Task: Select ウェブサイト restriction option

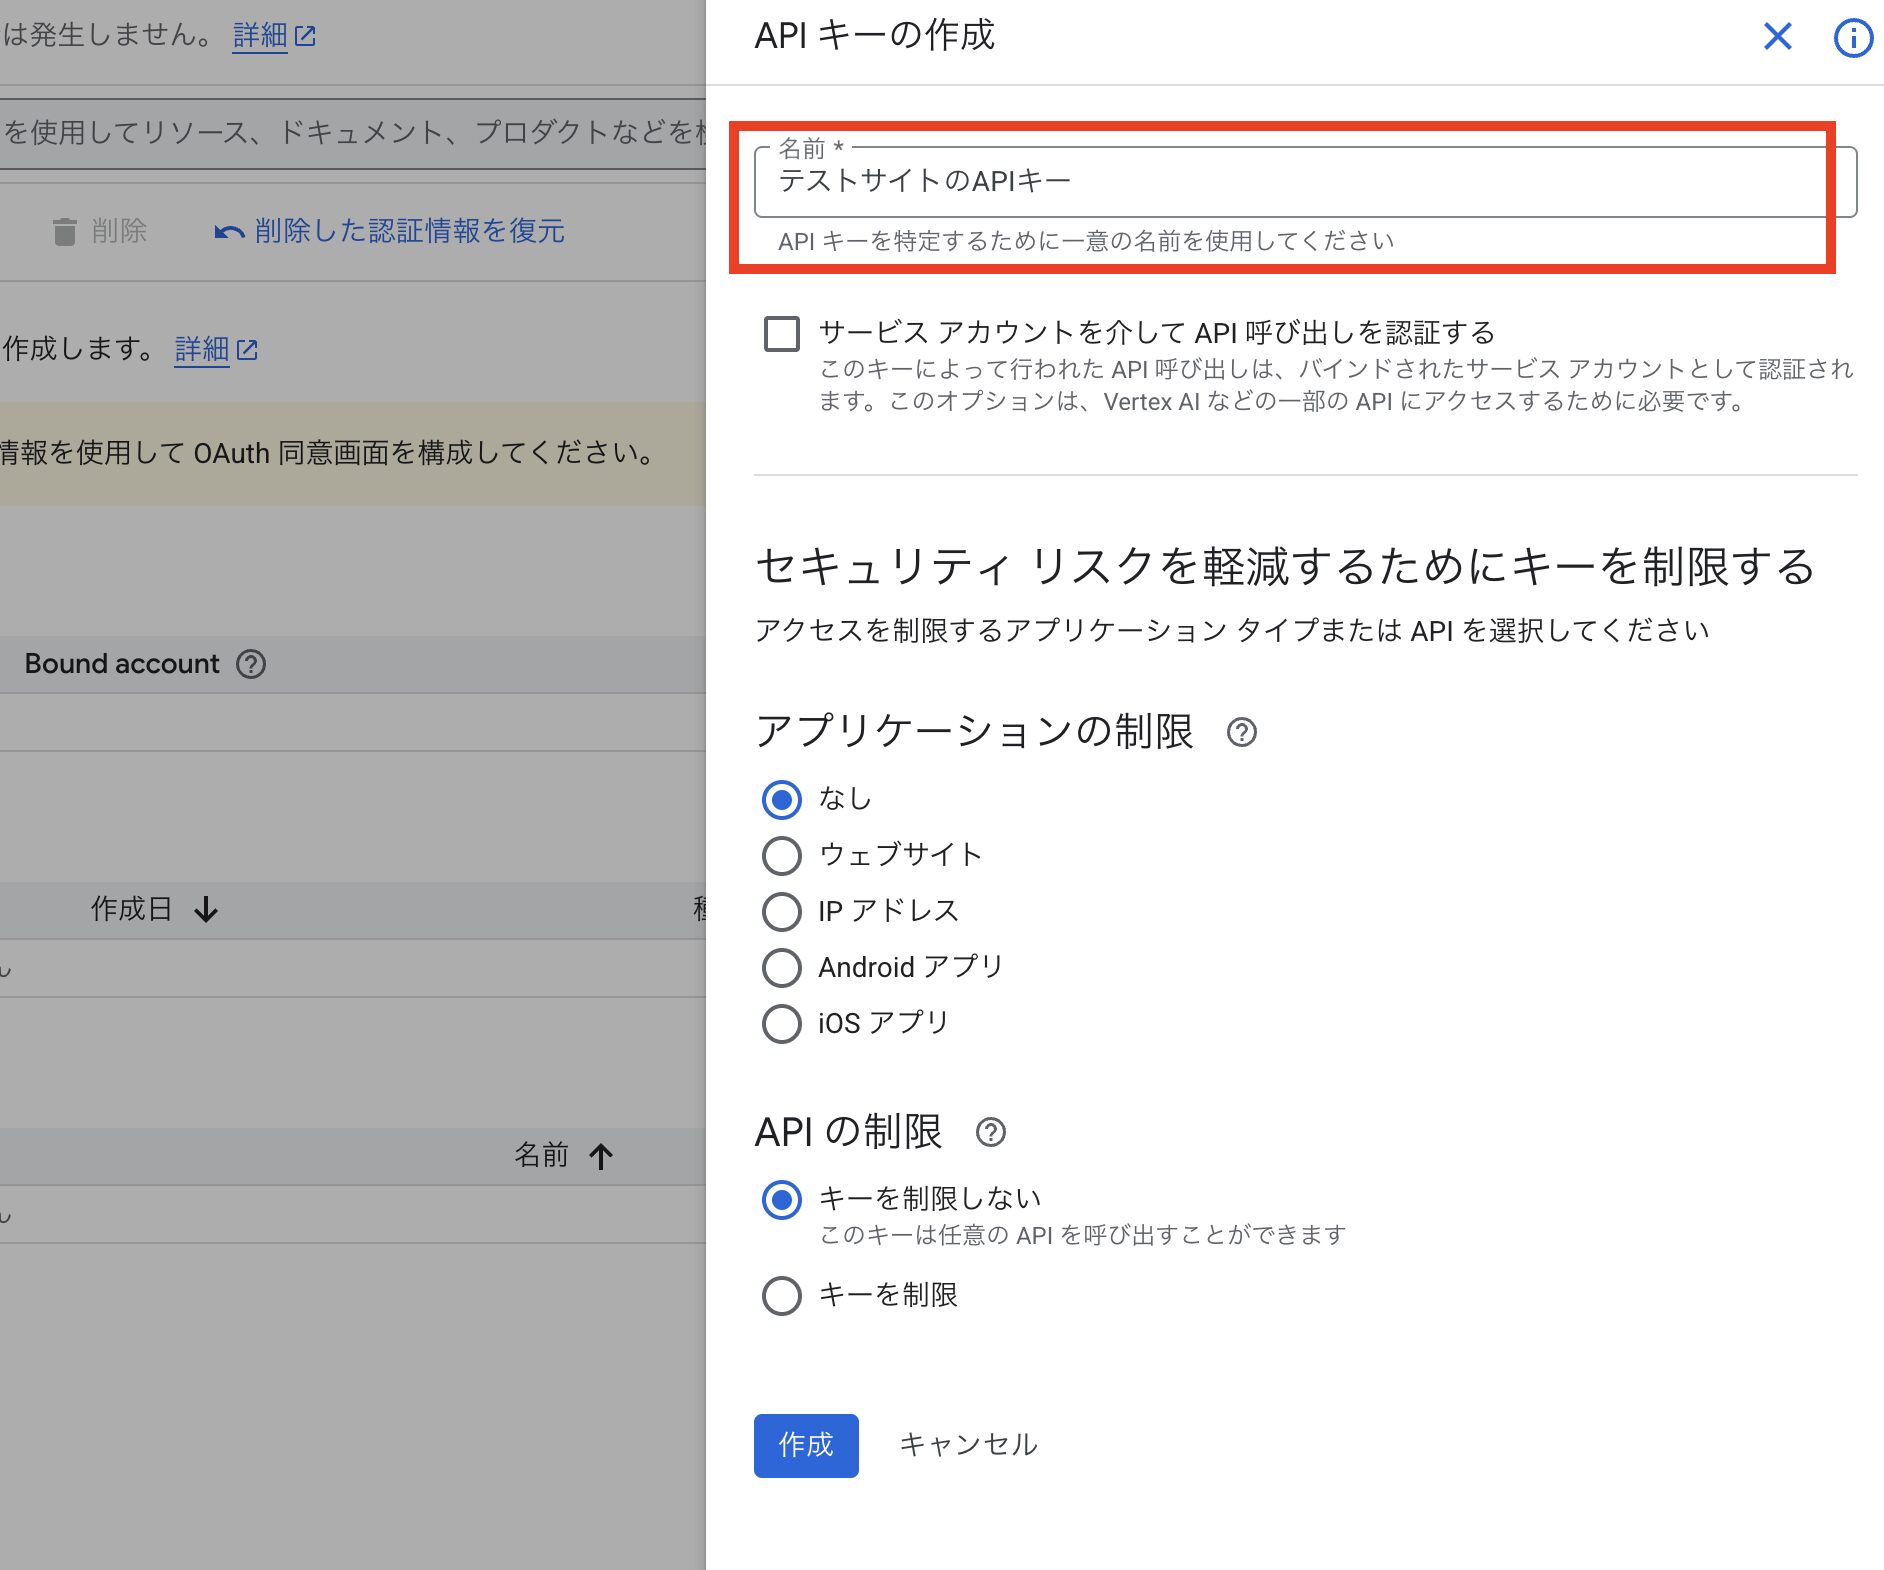Action: point(782,855)
